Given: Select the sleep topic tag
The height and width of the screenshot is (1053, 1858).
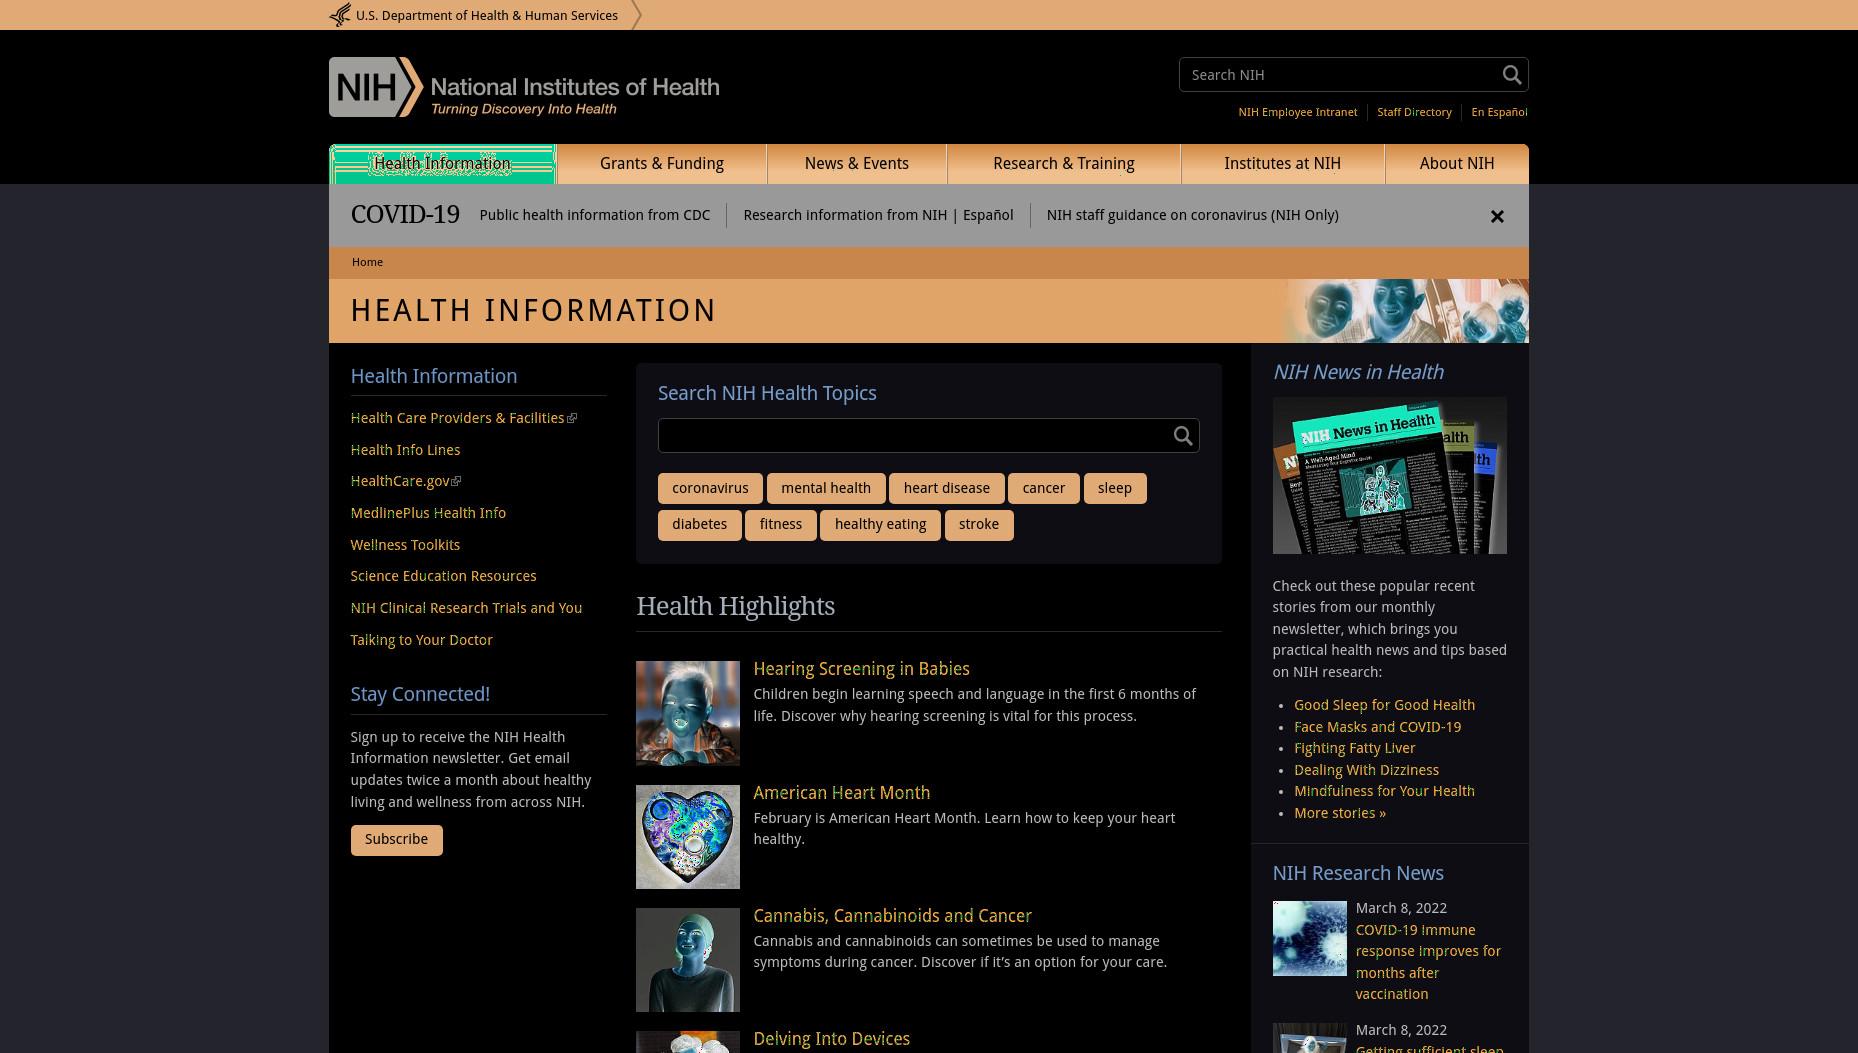Looking at the screenshot, I should pyautogui.click(x=1115, y=489).
